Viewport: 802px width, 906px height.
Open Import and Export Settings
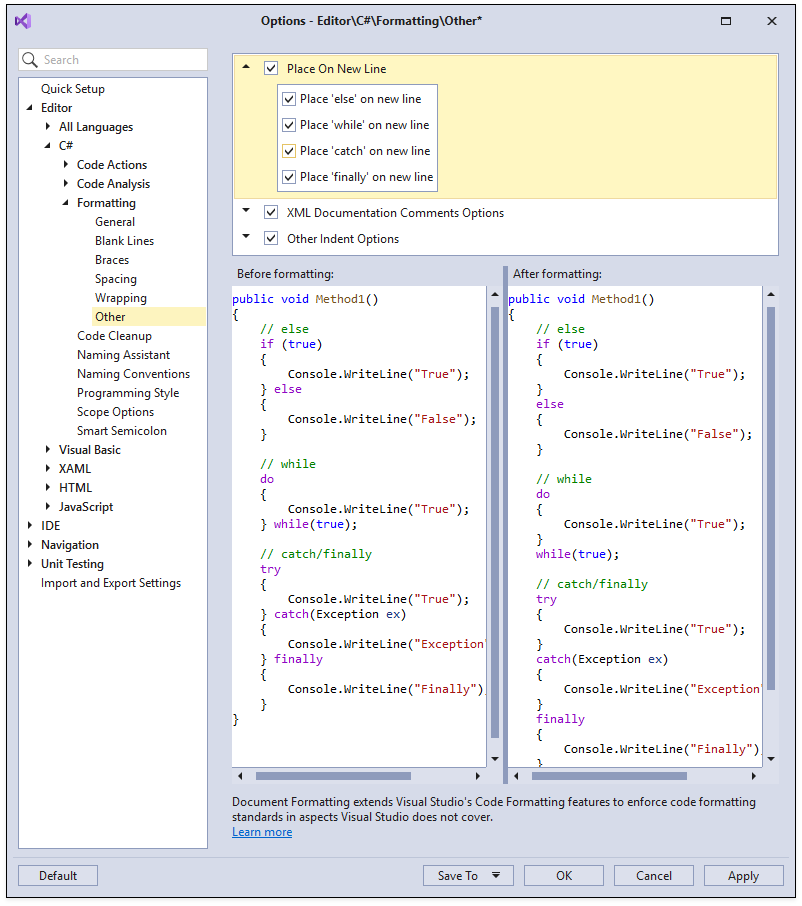click(111, 583)
